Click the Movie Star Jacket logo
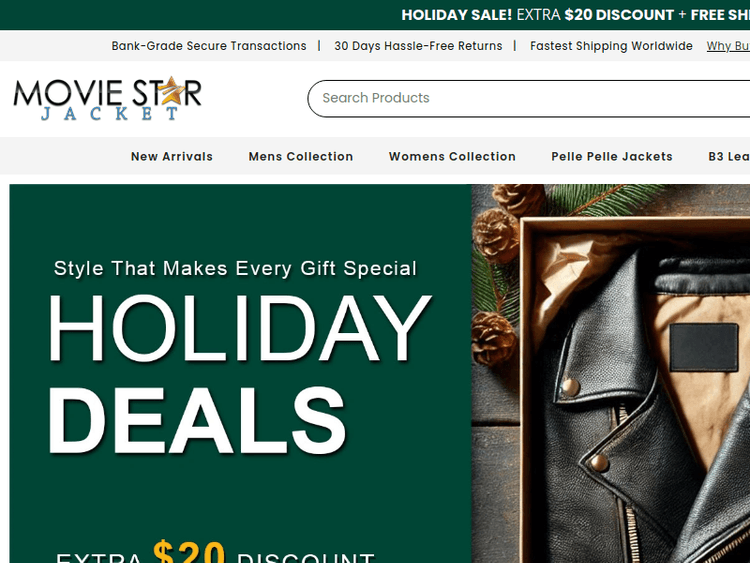 click(x=107, y=99)
